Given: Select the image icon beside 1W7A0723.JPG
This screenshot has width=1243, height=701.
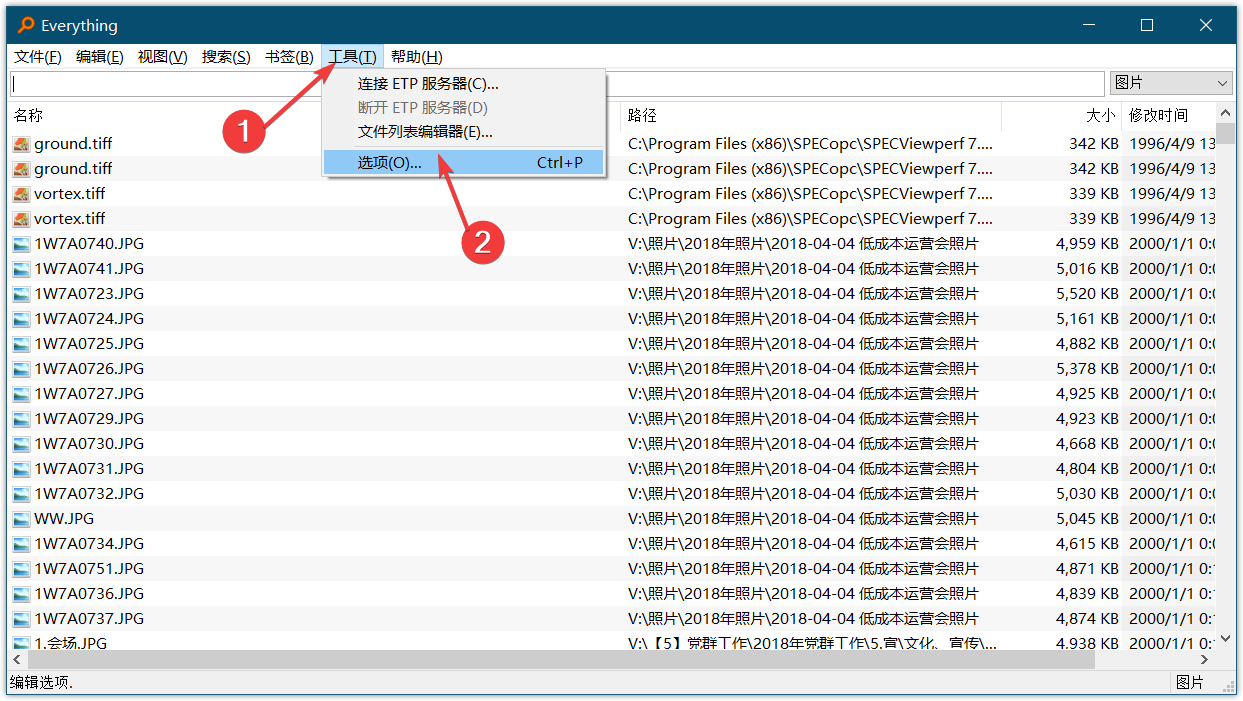Looking at the screenshot, I should (21, 293).
